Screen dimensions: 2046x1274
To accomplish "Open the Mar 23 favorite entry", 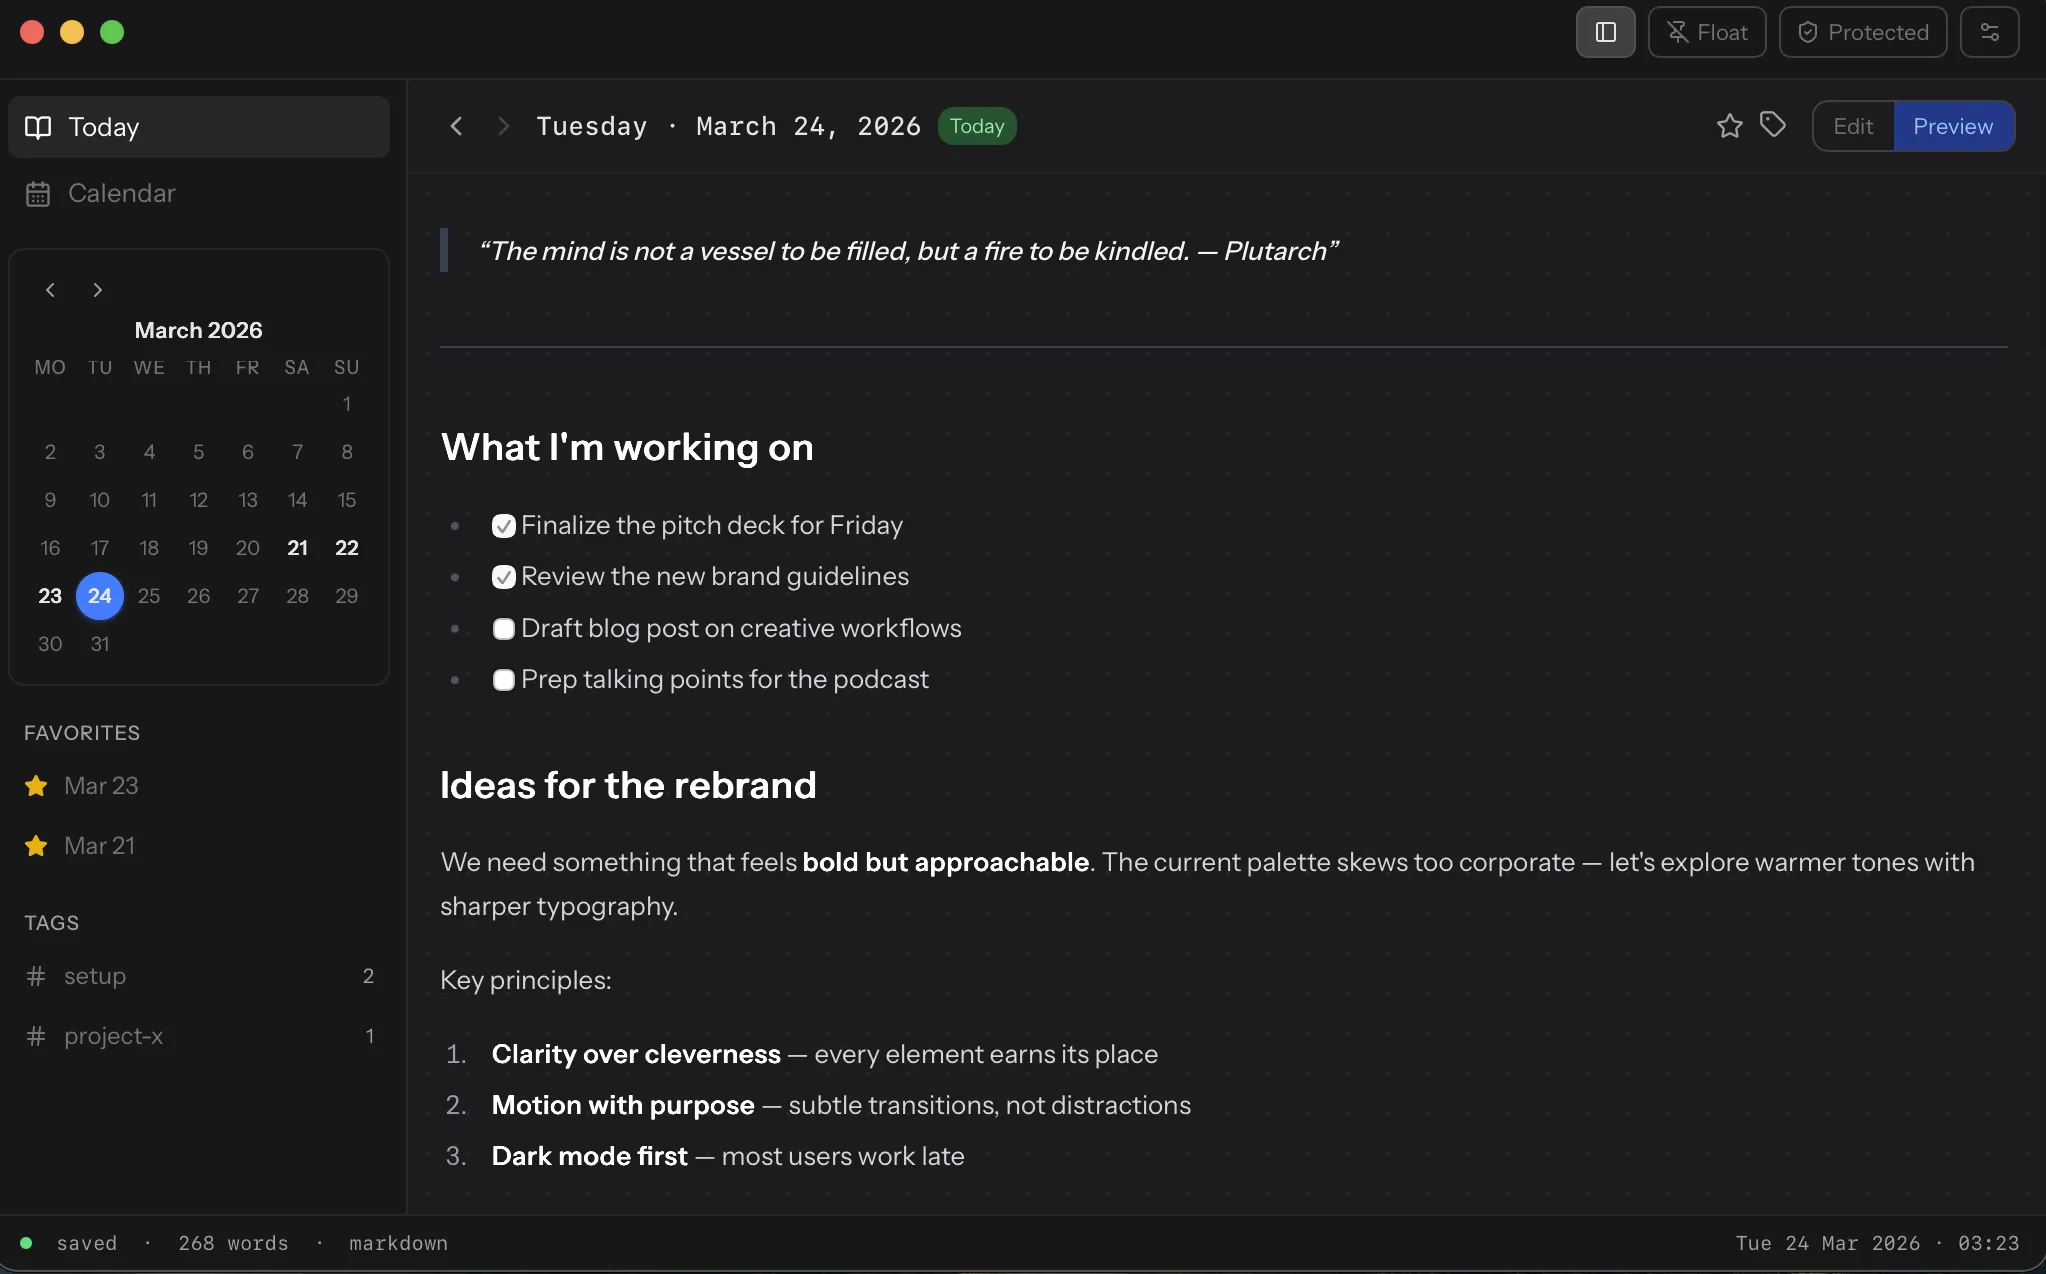I will point(100,786).
